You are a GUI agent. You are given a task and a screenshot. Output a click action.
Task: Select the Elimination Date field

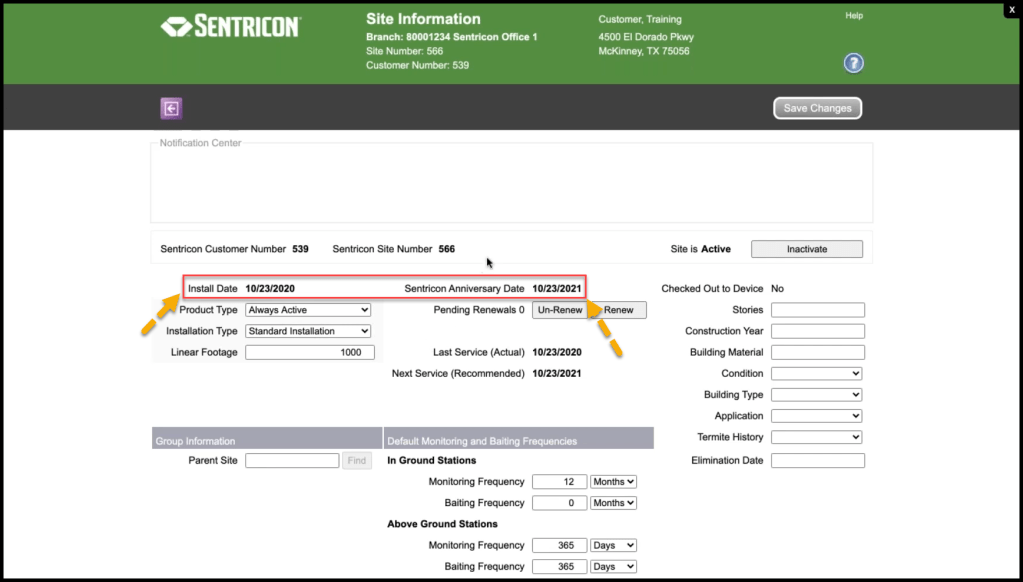pos(817,461)
